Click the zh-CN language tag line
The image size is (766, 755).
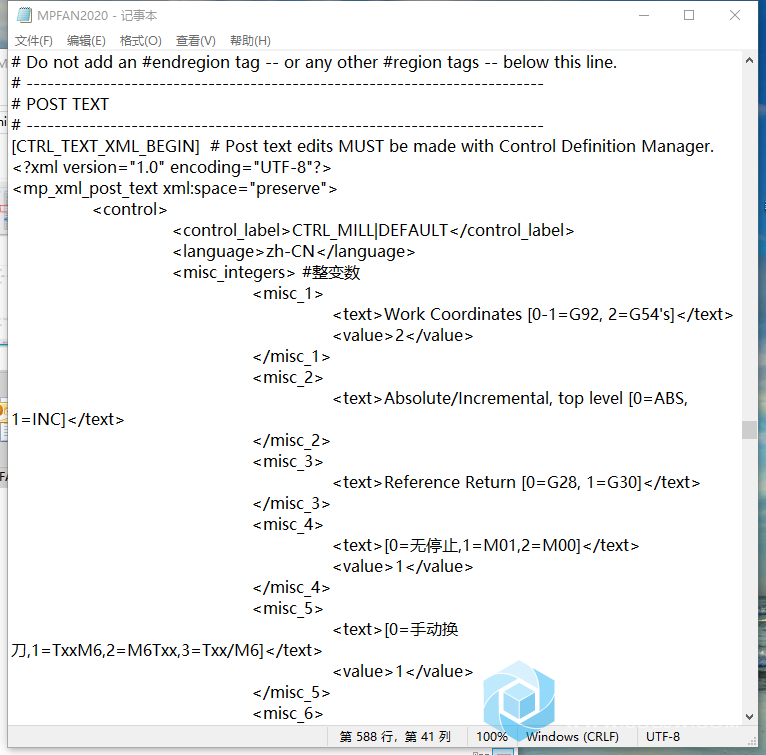pos(294,251)
